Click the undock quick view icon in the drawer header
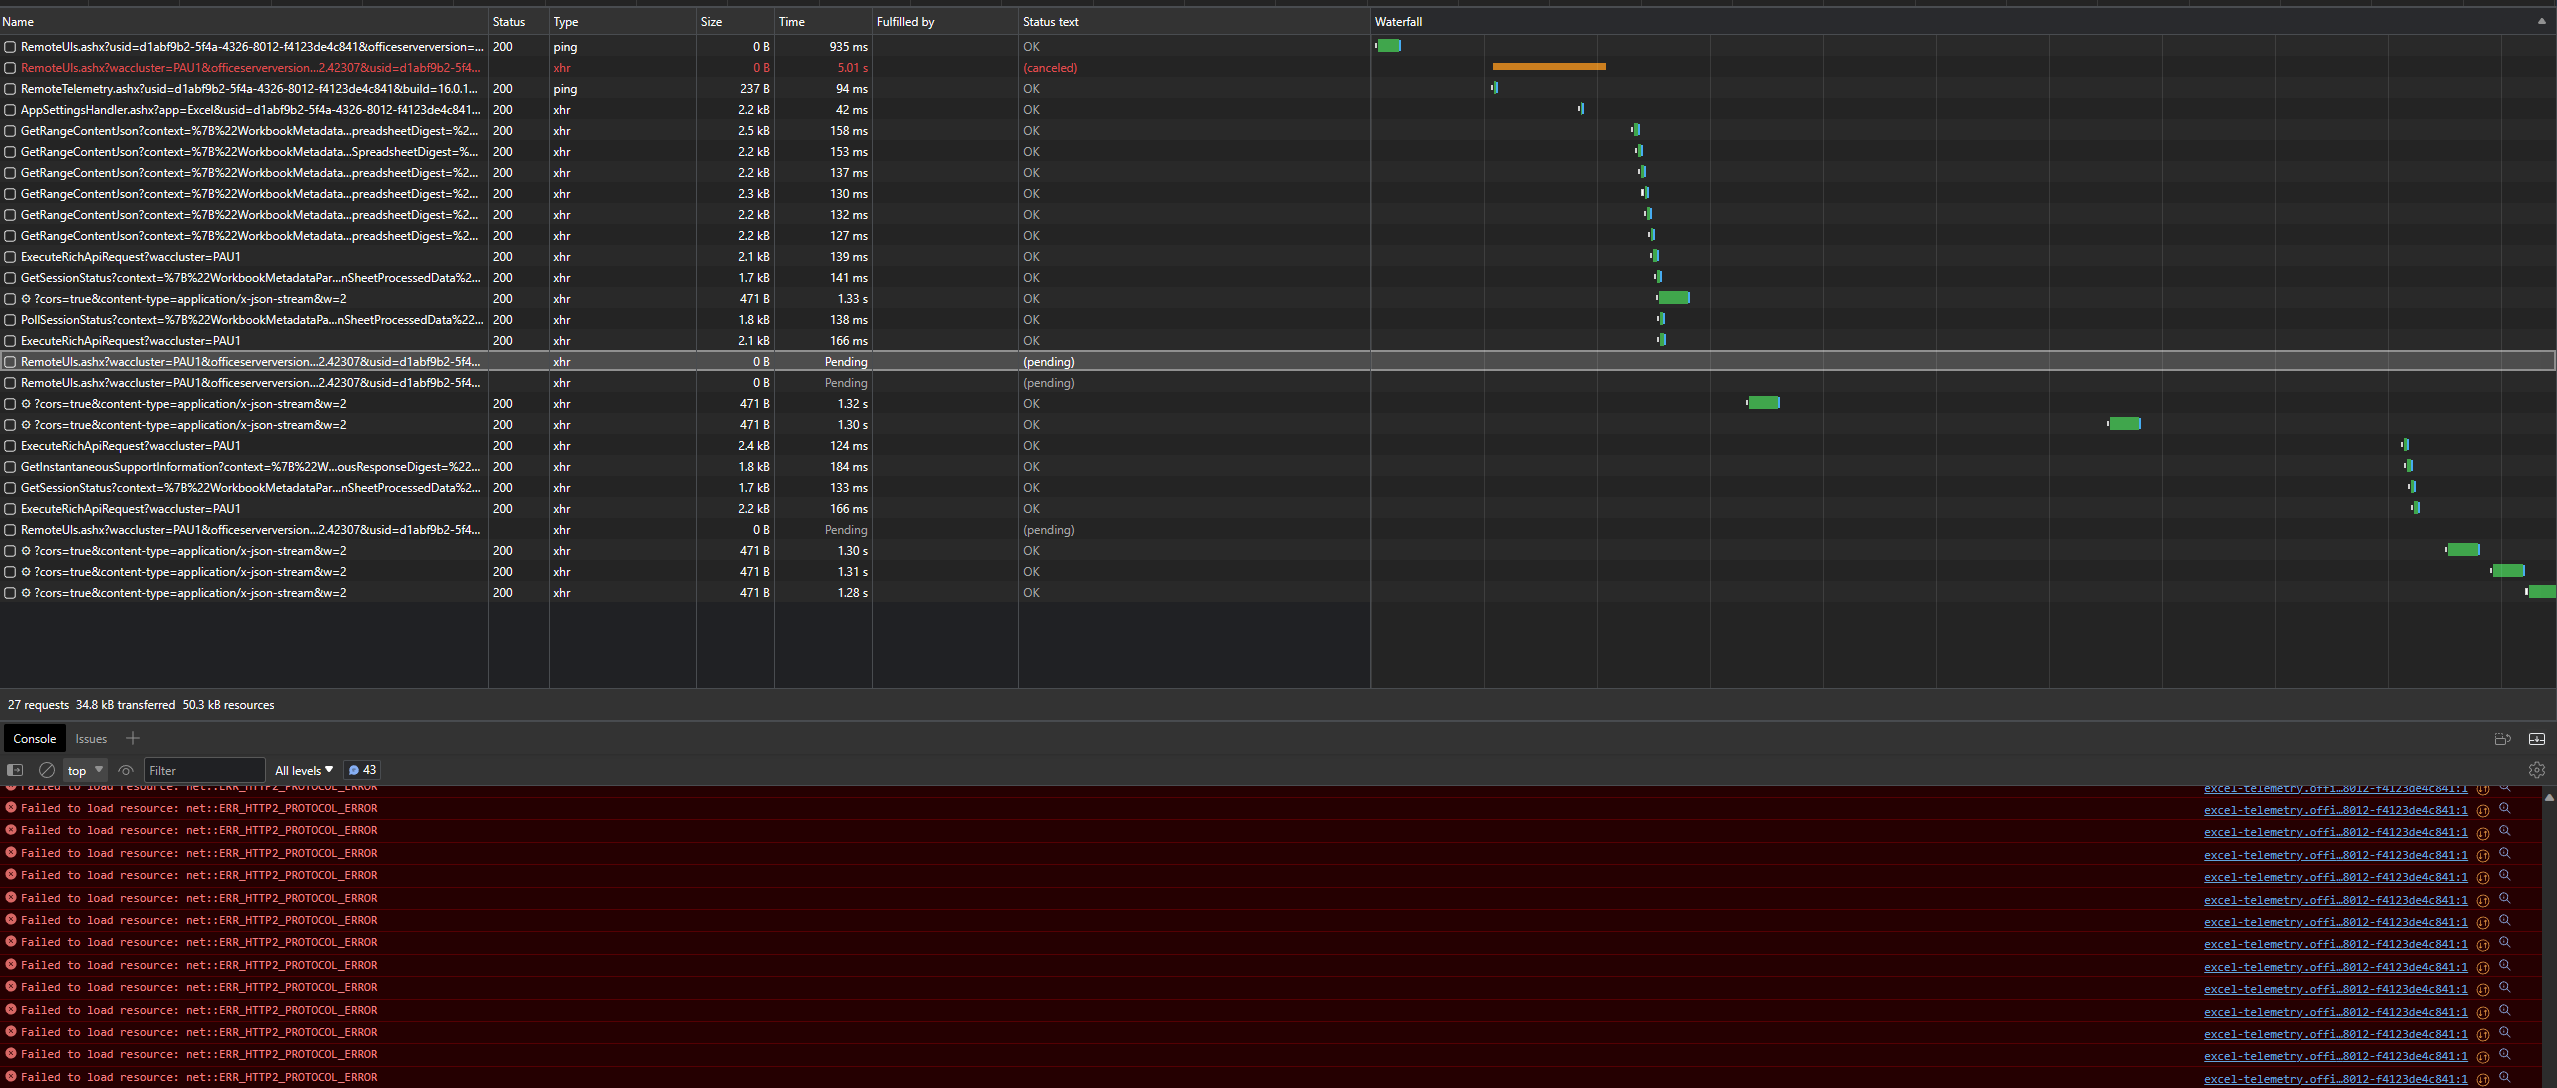The width and height of the screenshot is (2557, 1088). (x=2502, y=739)
